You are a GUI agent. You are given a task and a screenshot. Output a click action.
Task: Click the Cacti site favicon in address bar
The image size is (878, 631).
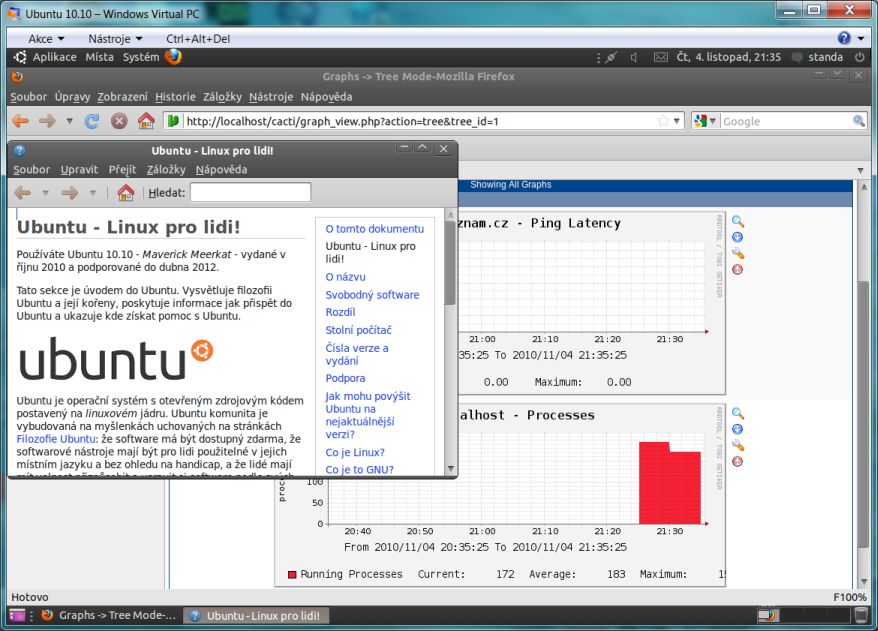point(173,121)
